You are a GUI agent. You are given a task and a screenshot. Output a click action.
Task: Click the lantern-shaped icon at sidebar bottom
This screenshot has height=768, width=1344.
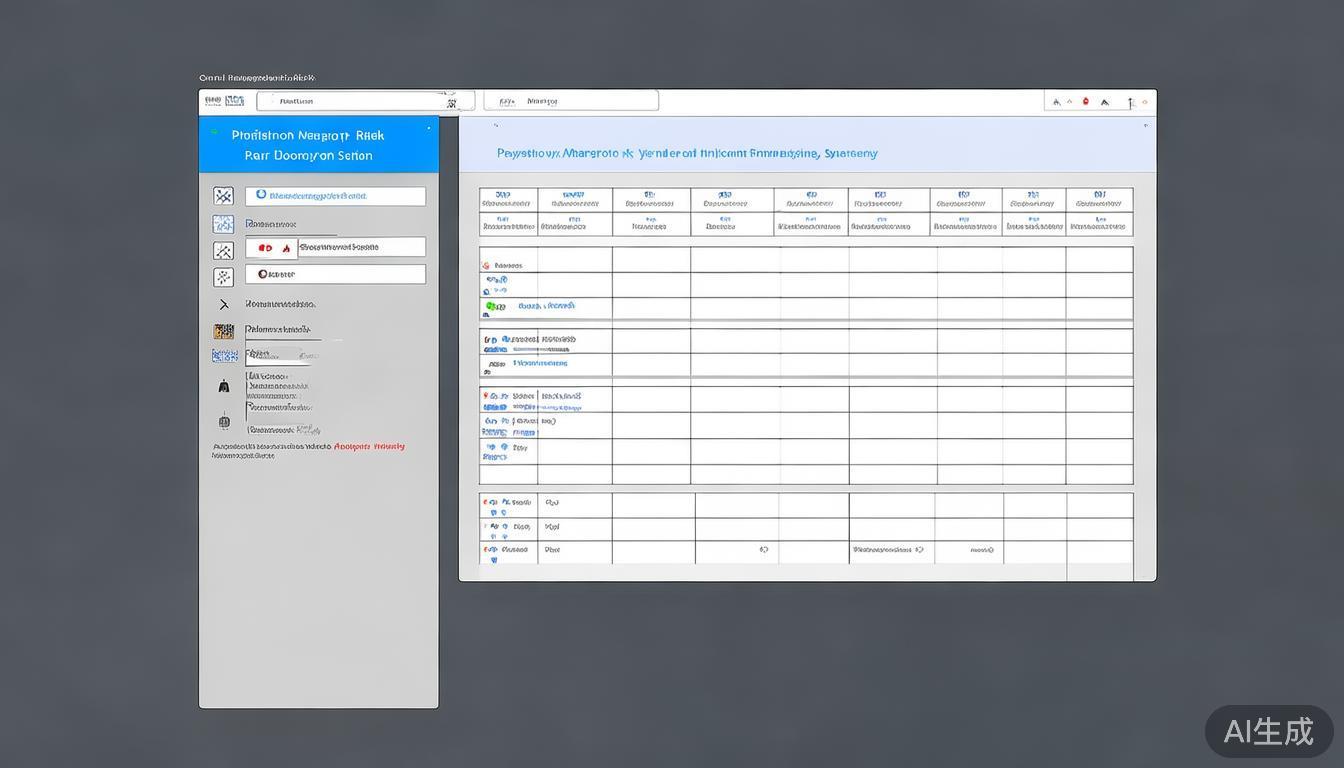[223, 421]
